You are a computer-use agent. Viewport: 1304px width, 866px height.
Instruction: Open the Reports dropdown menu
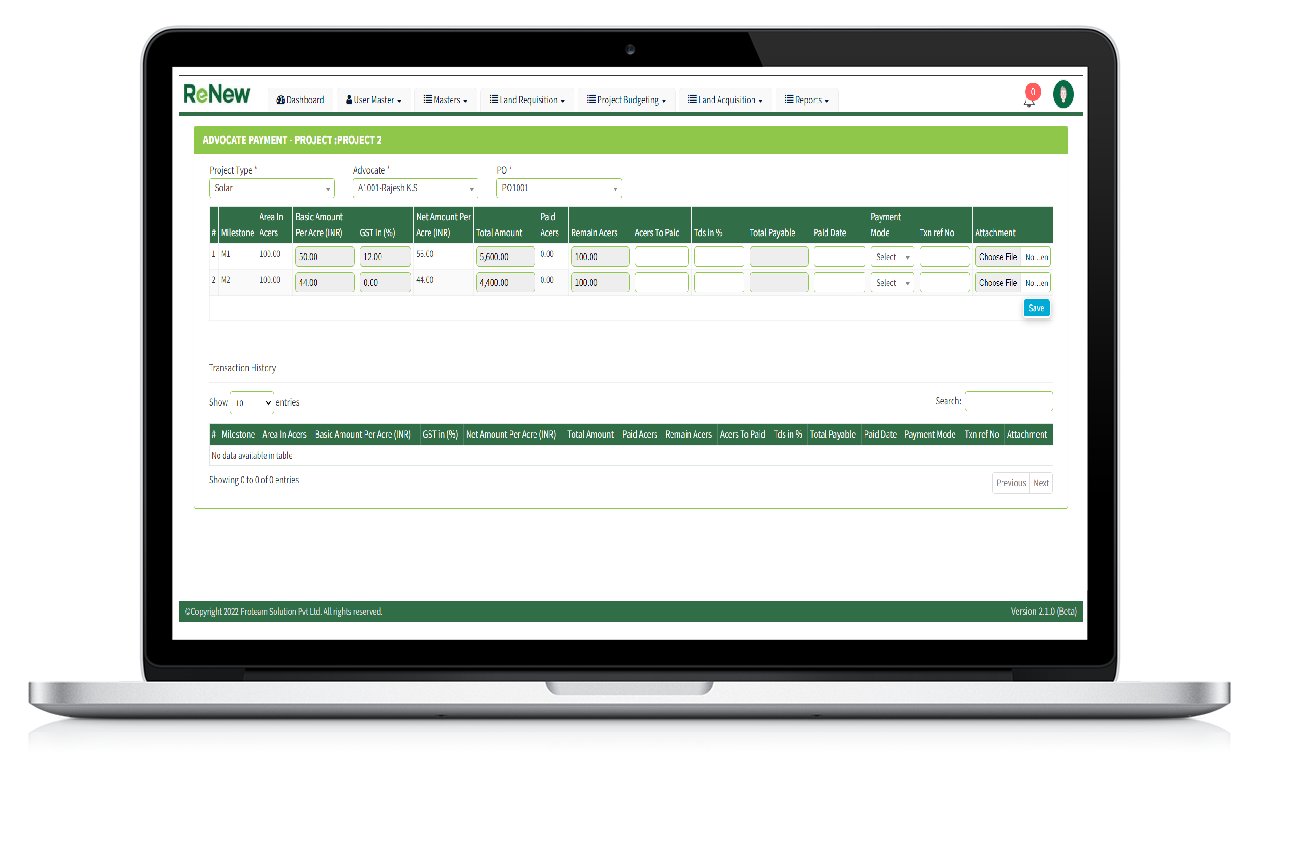[806, 100]
